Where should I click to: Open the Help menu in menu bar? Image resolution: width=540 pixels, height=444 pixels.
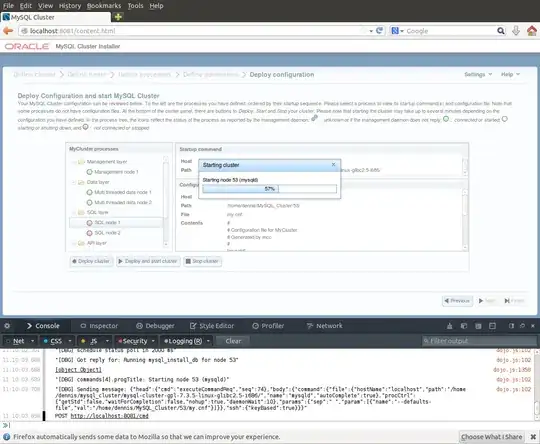click(x=156, y=6)
